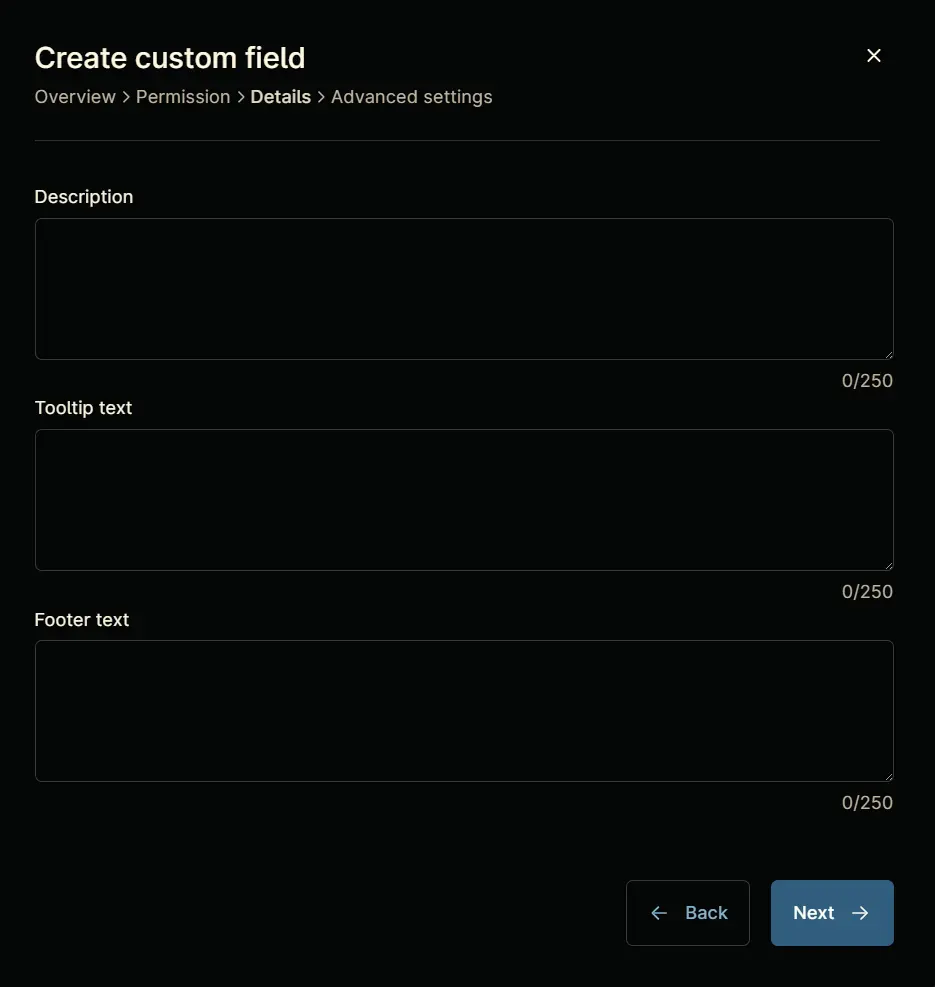Screen dimensions: 935x987
Task: Click into the Tooltip text area
Action: pyautogui.click(x=464, y=500)
